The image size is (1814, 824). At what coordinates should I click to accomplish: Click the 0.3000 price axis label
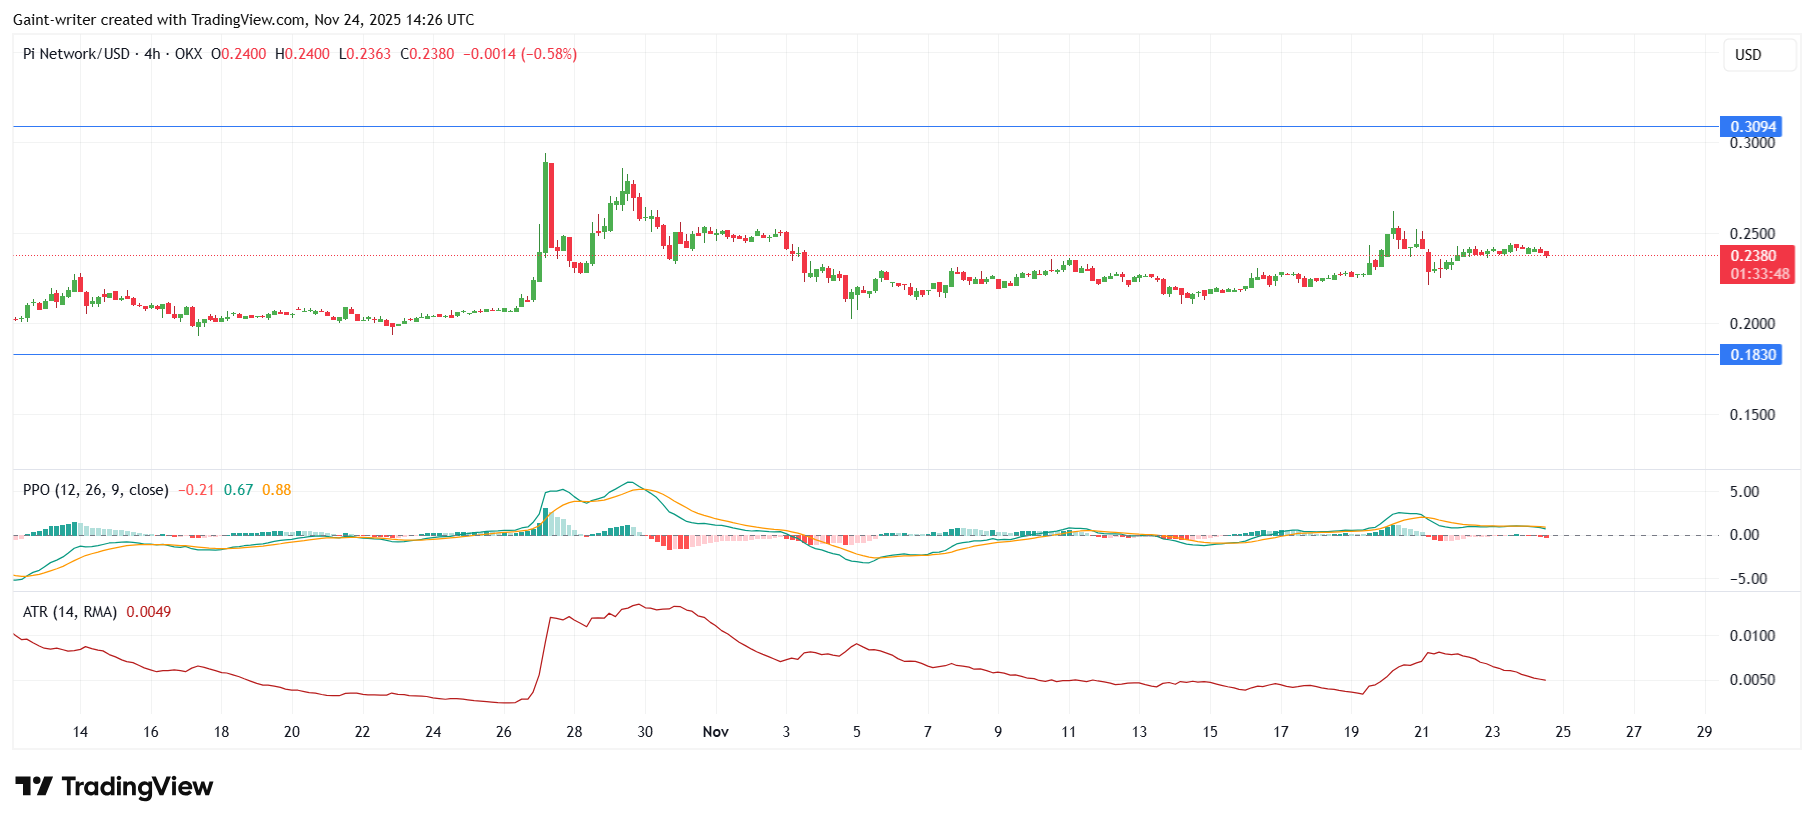pyautogui.click(x=1753, y=143)
